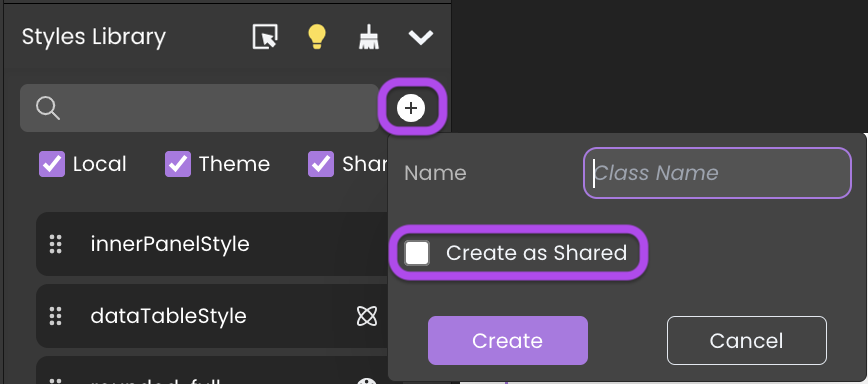Click the palette icon below dataTableStyle
The image size is (868, 384).
(367, 381)
